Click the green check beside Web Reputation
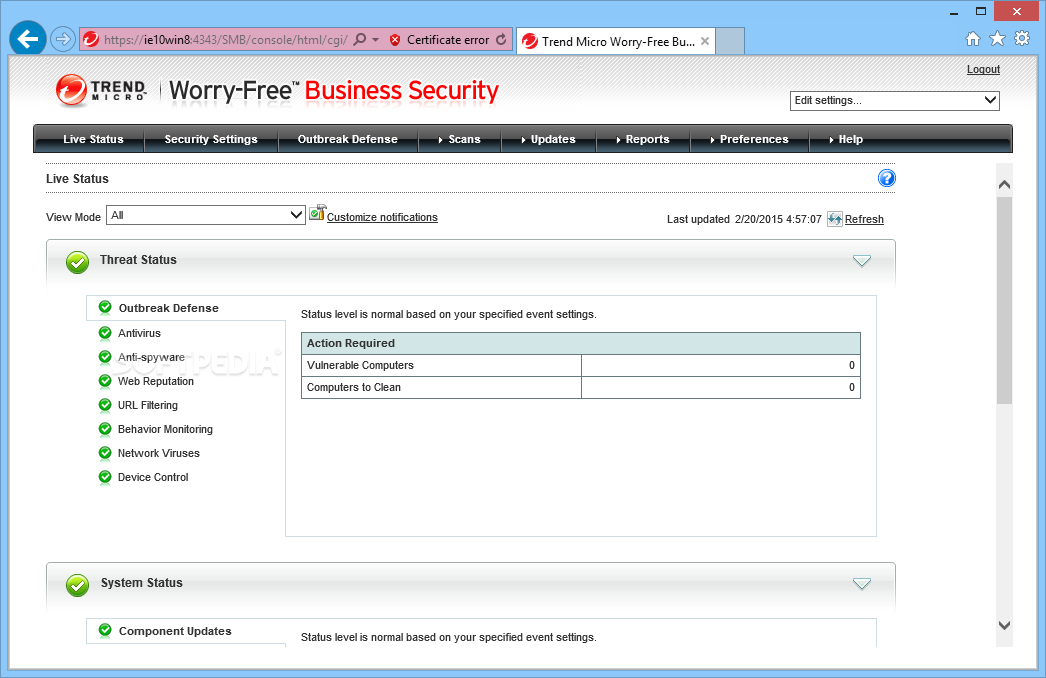 point(105,380)
